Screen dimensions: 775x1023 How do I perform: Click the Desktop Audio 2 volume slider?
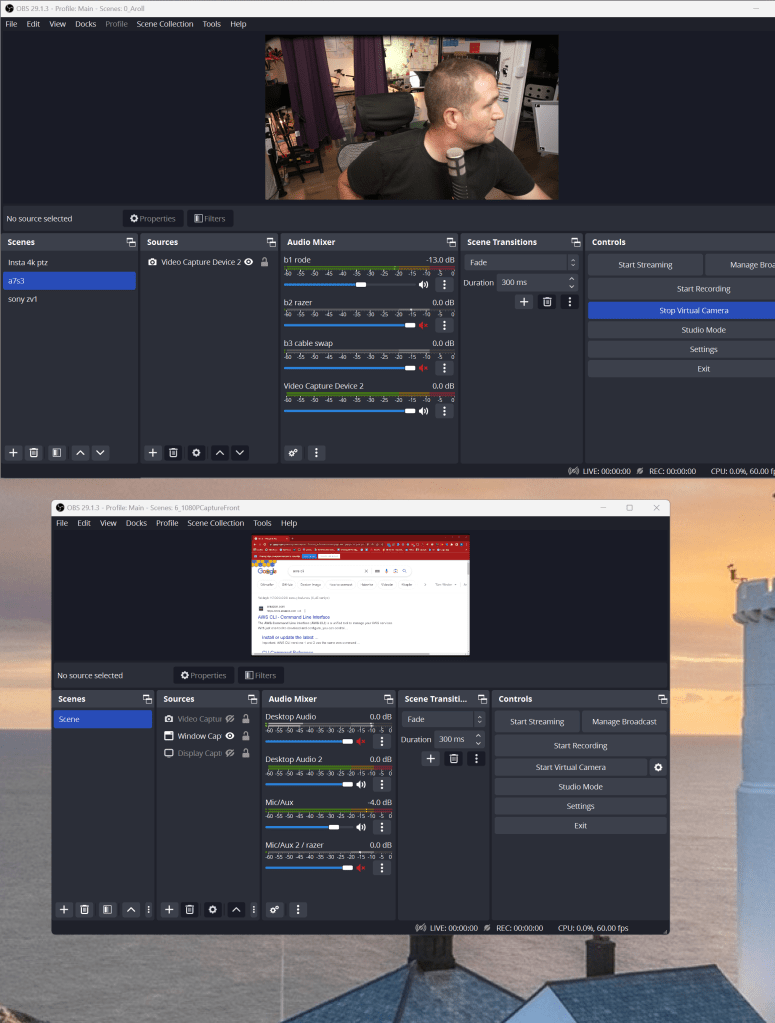[309, 784]
